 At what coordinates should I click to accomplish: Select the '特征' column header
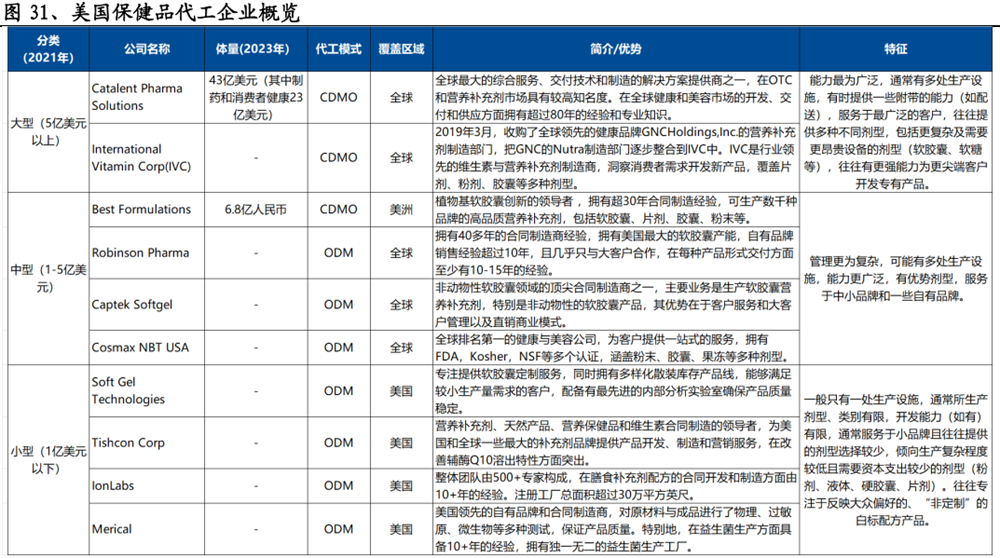point(895,49)
